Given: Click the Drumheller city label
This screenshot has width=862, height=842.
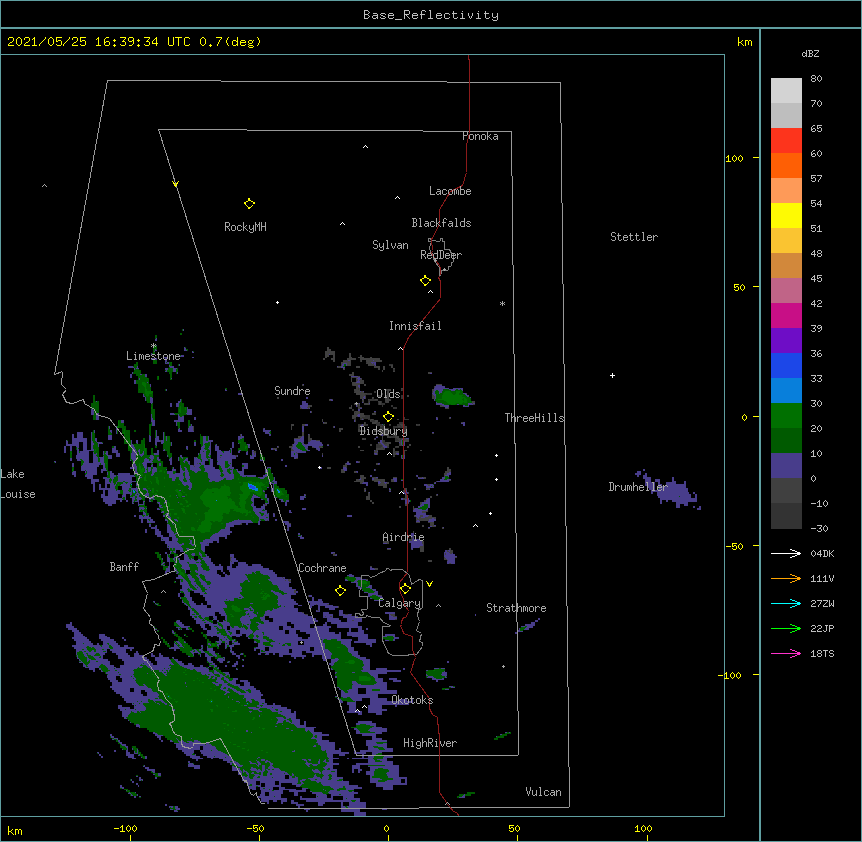Looking at the screenshot, I should click(x=638, y=487).
